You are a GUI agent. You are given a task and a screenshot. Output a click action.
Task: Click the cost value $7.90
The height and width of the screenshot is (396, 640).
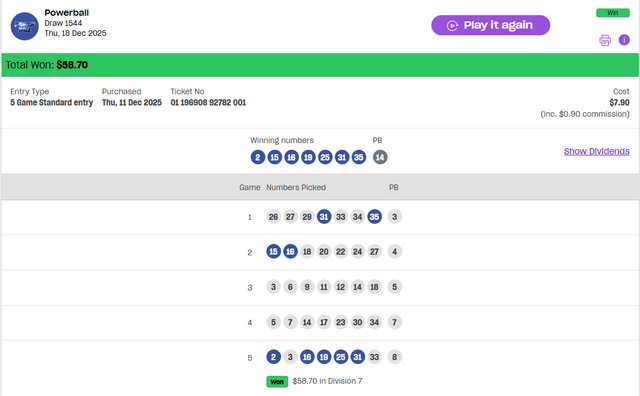coord(619,102)
